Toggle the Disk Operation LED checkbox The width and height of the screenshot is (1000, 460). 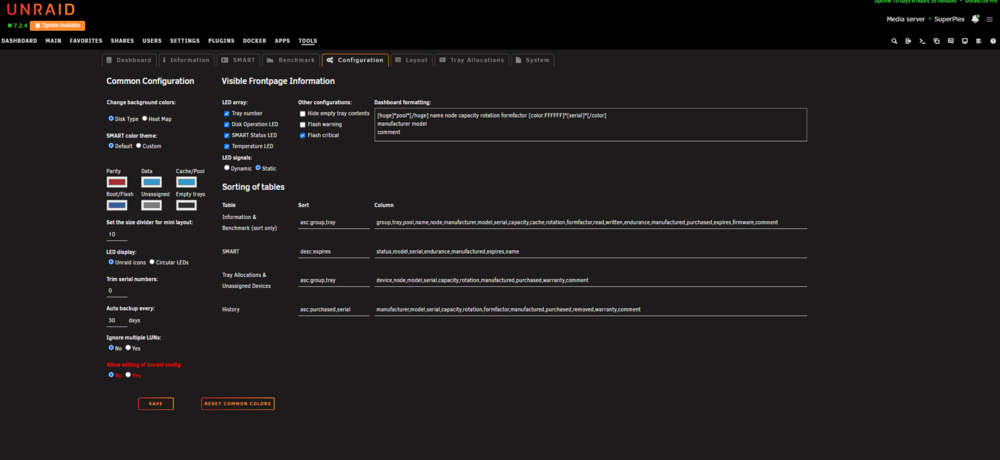[226, 124]
